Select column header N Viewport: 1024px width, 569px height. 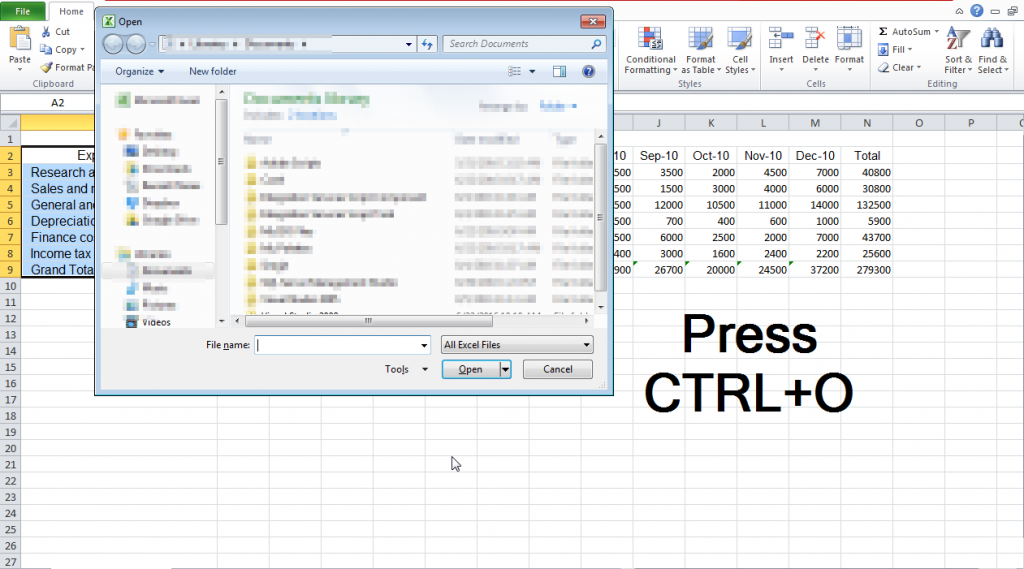[x=867, y=123]
